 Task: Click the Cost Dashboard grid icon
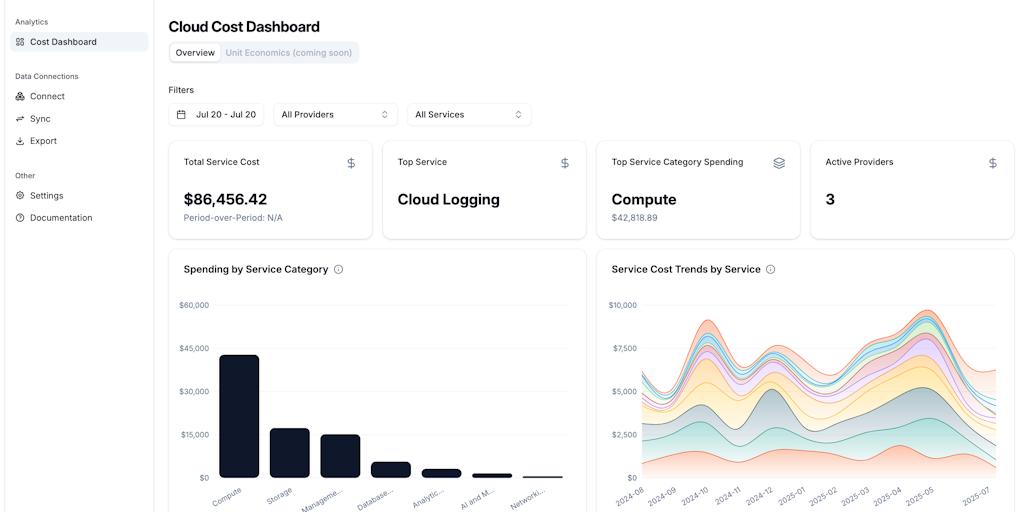click(20, 42)
